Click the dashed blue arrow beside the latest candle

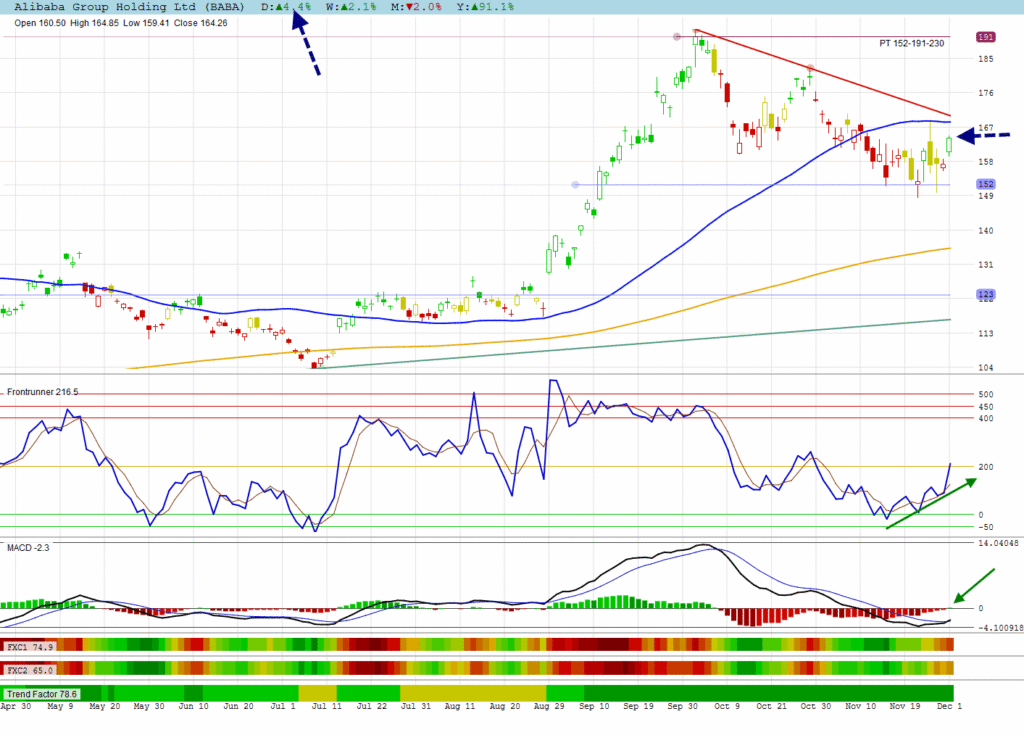(983, 135)
